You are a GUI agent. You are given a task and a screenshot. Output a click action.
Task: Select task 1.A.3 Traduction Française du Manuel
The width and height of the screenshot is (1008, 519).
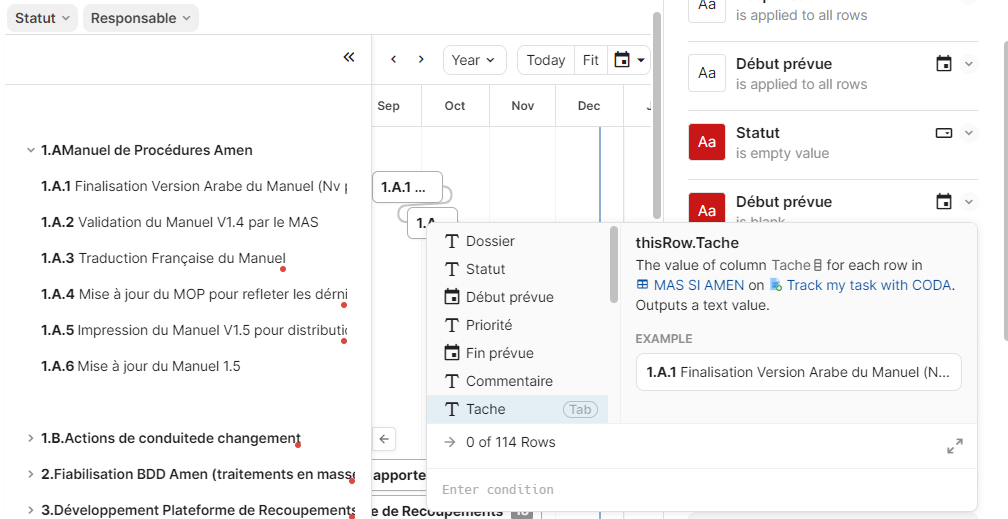163,259
